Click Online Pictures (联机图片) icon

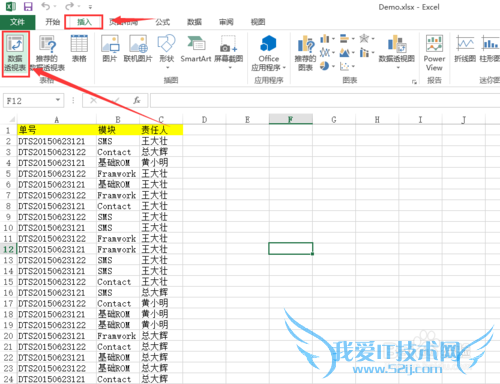[x=138, y=49]
